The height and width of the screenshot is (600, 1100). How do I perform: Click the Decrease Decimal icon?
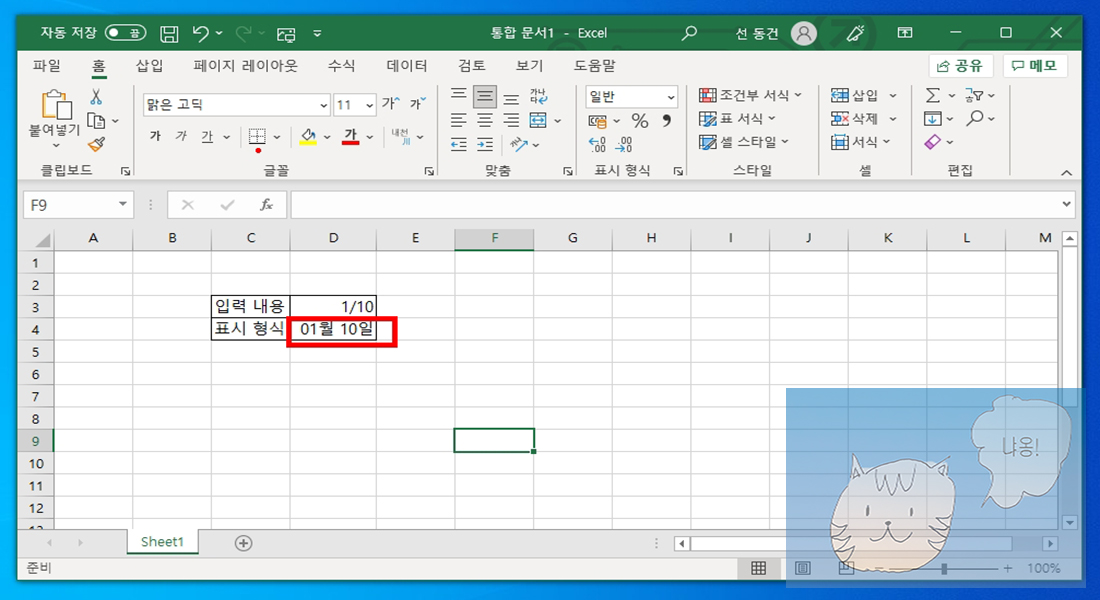624,145
